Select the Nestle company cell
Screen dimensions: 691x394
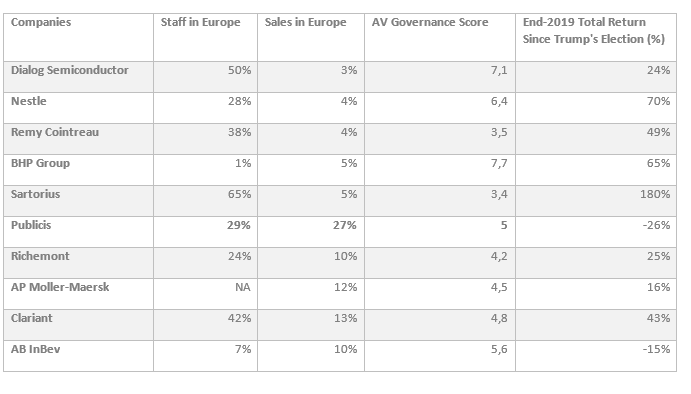pyautogui.click(x=78, y=108)
